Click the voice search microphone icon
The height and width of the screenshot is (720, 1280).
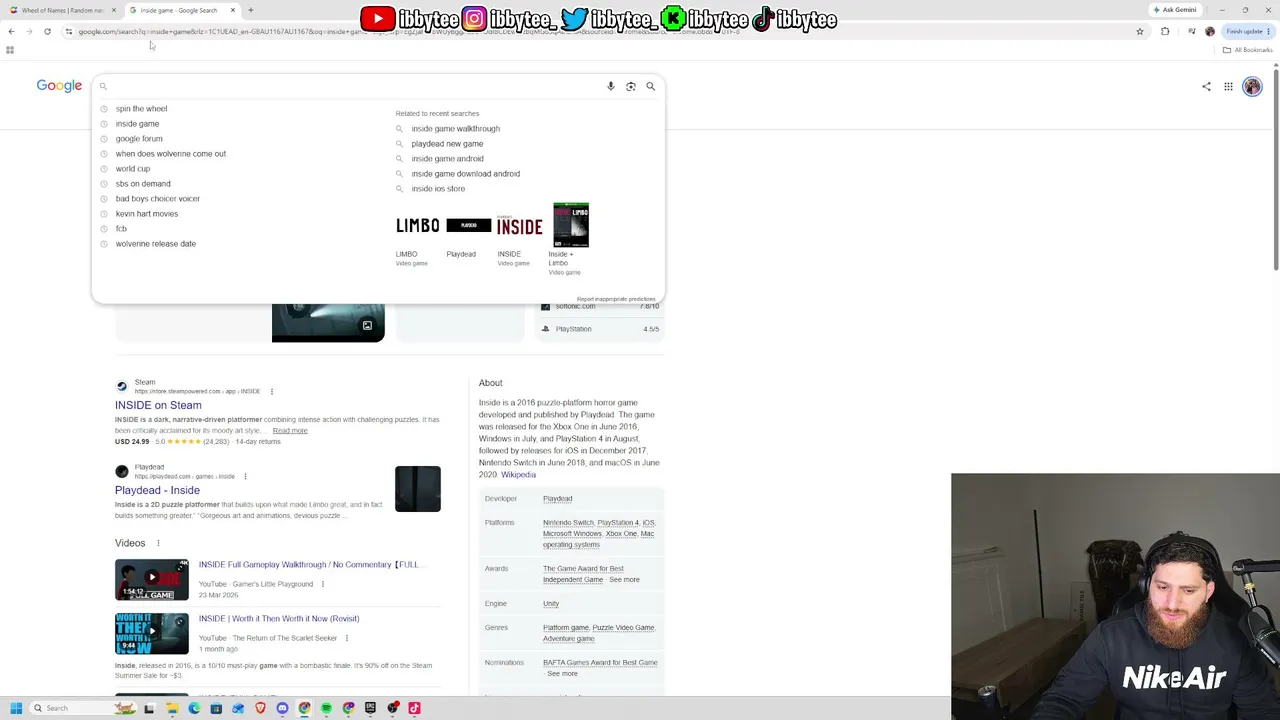(x=611, y=86)
